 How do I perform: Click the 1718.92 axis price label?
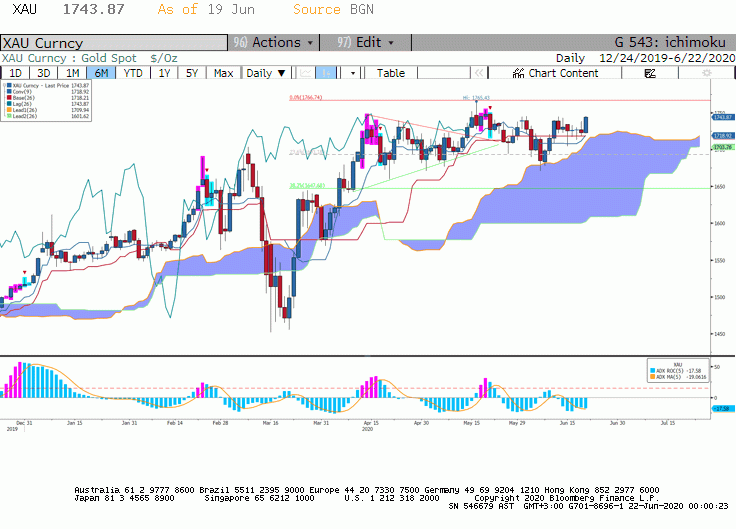(723, 136)
